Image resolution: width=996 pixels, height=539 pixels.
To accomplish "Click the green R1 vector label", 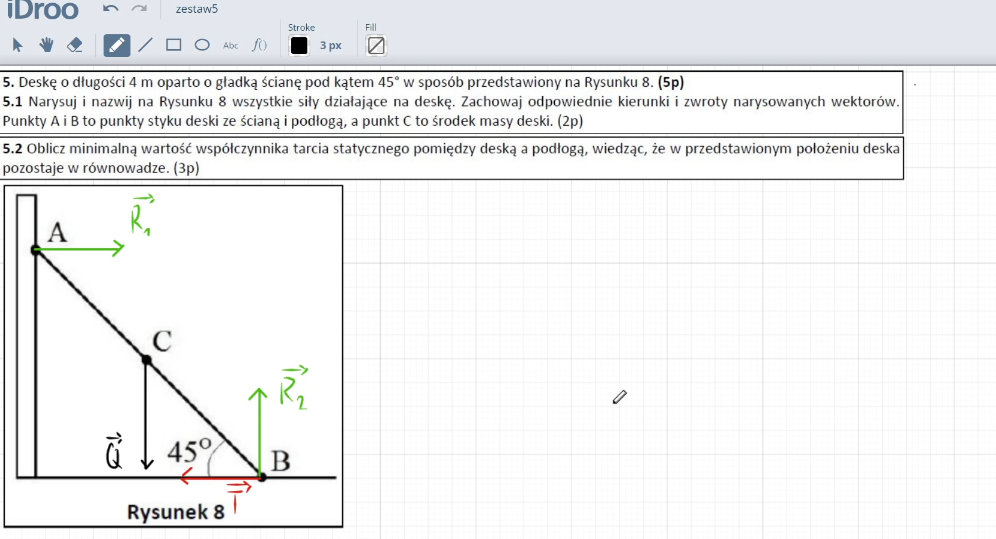I will coord(141,217).
